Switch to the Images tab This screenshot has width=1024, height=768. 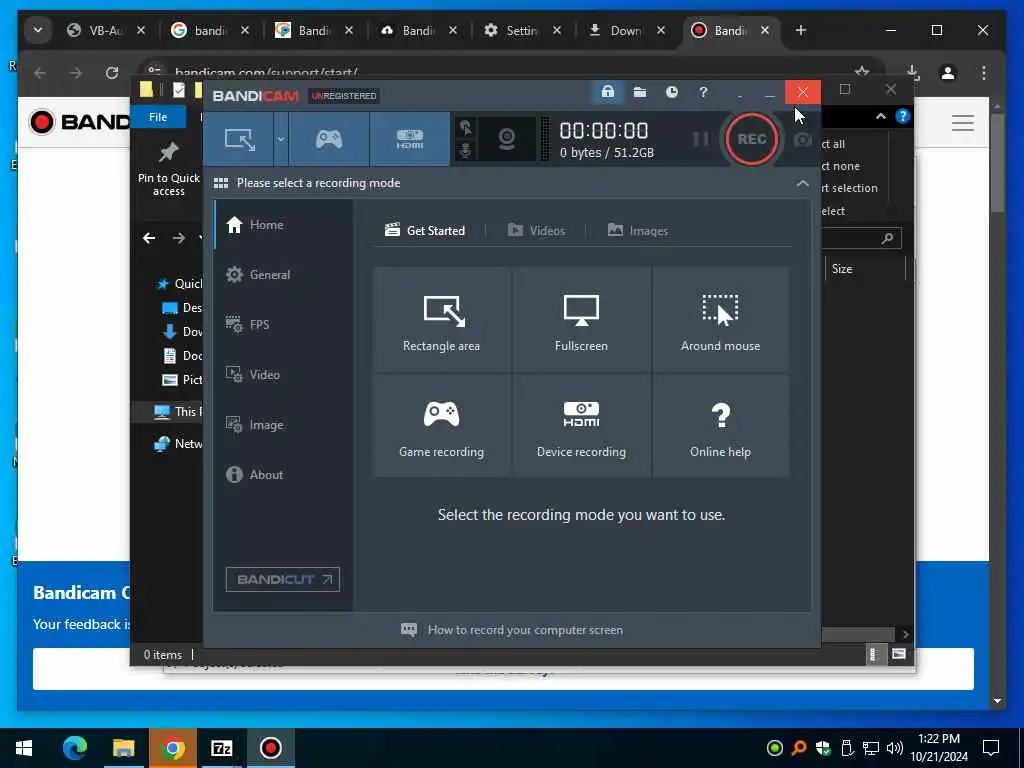pyautogui.click(x=638, y=231)
